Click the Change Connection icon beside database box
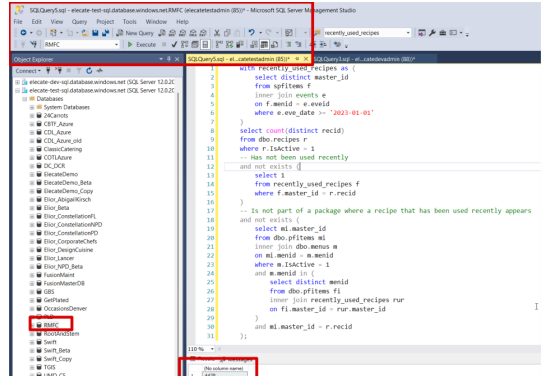Image resolution: width=551 pixels, height=376 pixels. 34,44
